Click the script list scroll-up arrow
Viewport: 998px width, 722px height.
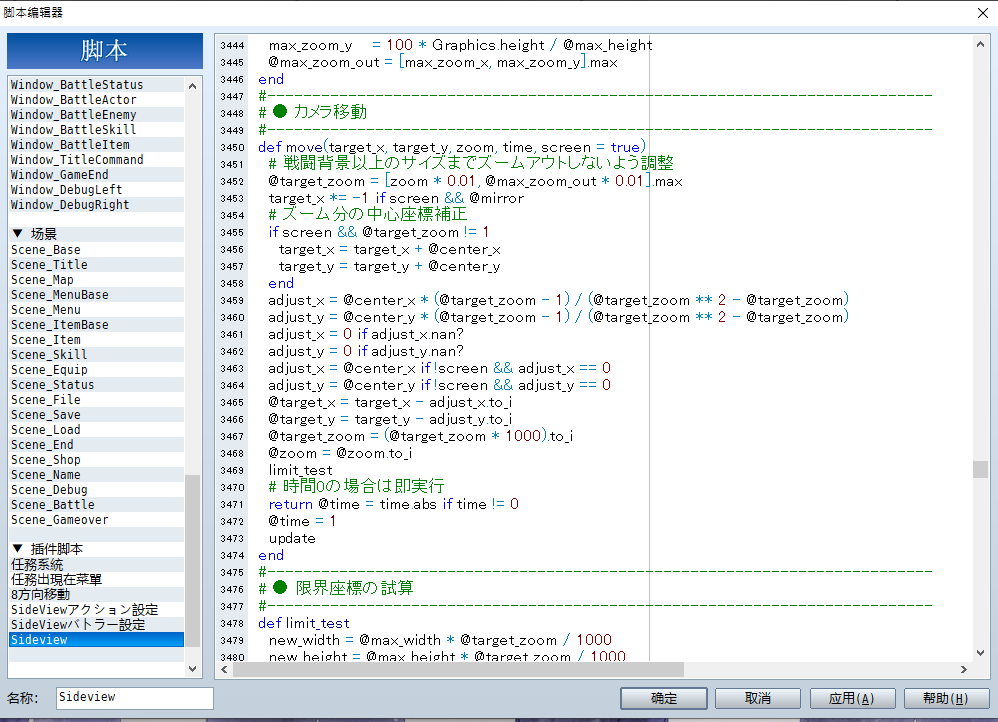192,86
